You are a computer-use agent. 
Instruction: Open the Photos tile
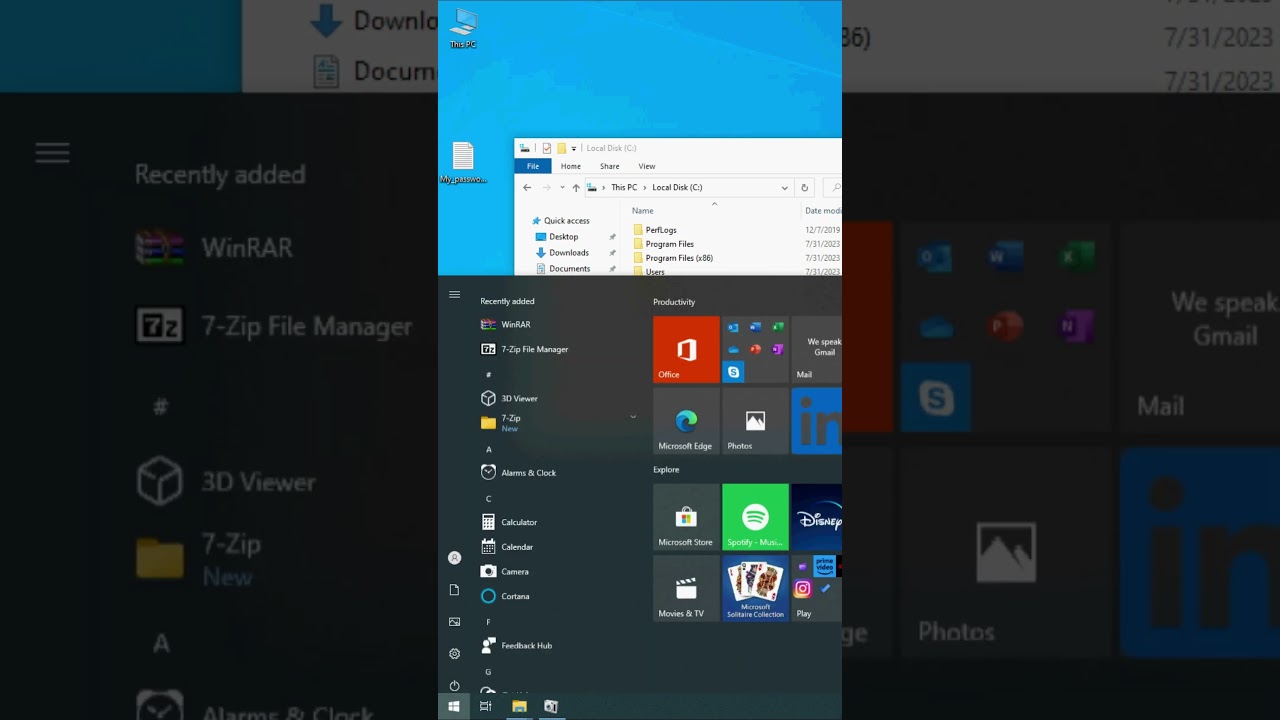755,421
